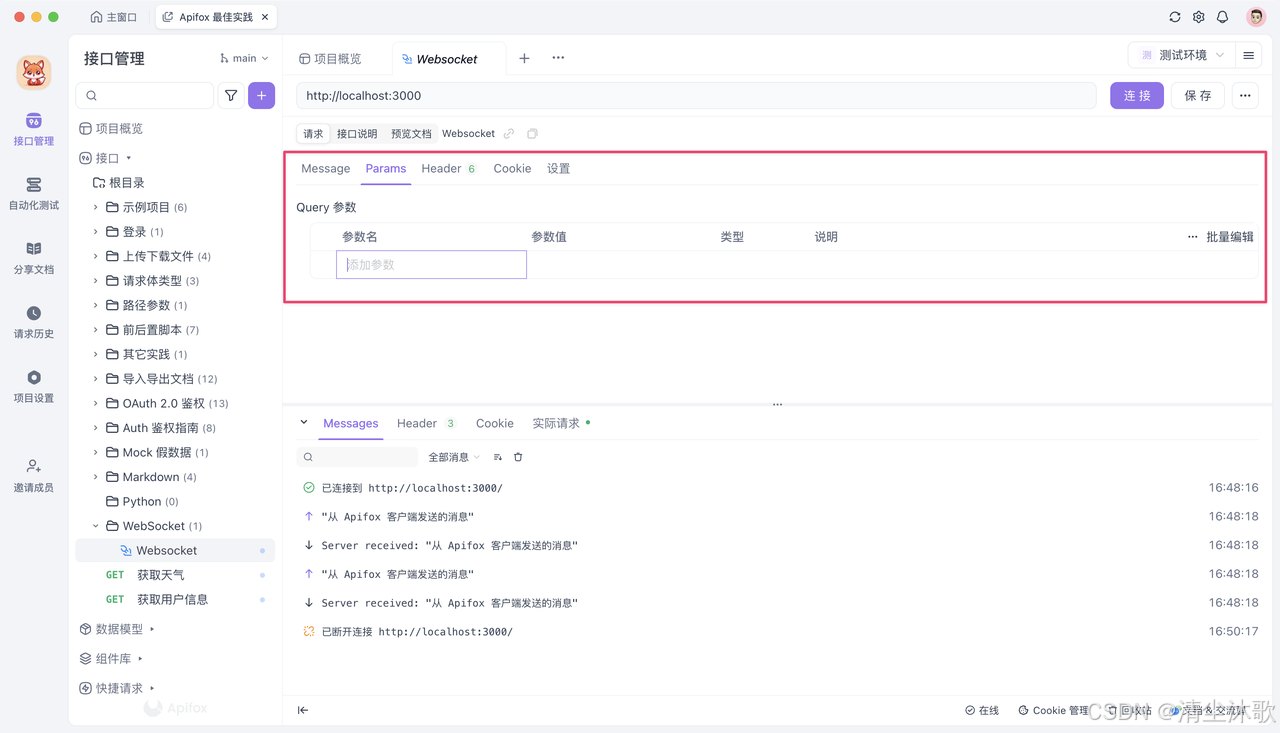Open the 分享文档 section
Screen dimensions: 1280x733
pyautogui.click(x=33, y=258)
